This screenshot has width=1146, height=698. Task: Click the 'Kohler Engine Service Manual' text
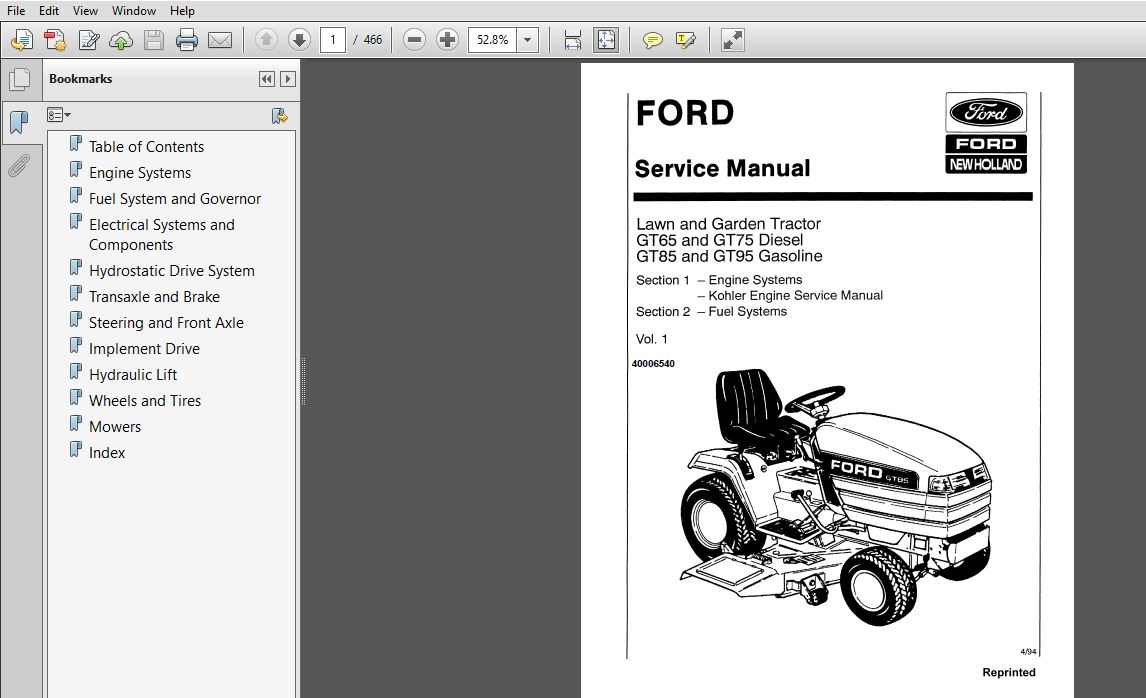tap(795, 295)
